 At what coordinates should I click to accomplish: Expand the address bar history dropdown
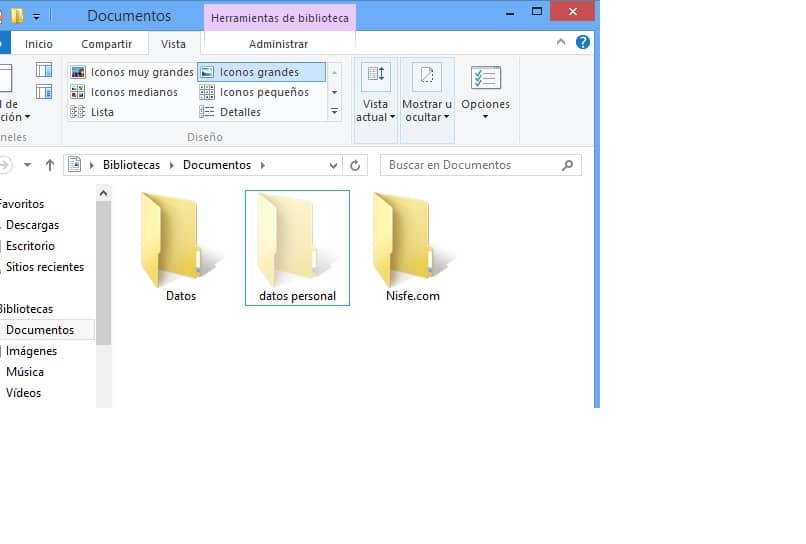pyautogui.click(x=333, y=166)
